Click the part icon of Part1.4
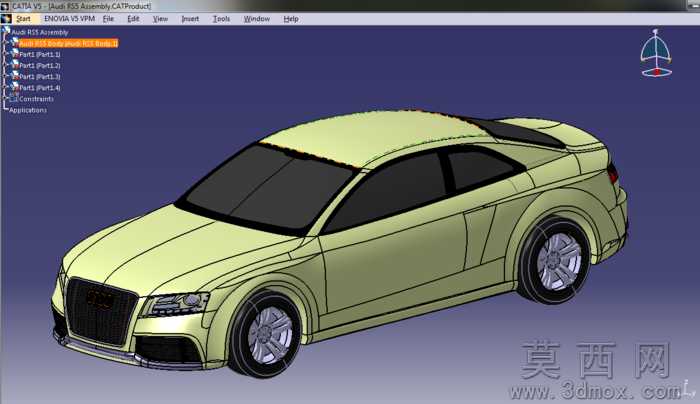 pyautogui.click(x=15, y=87)
